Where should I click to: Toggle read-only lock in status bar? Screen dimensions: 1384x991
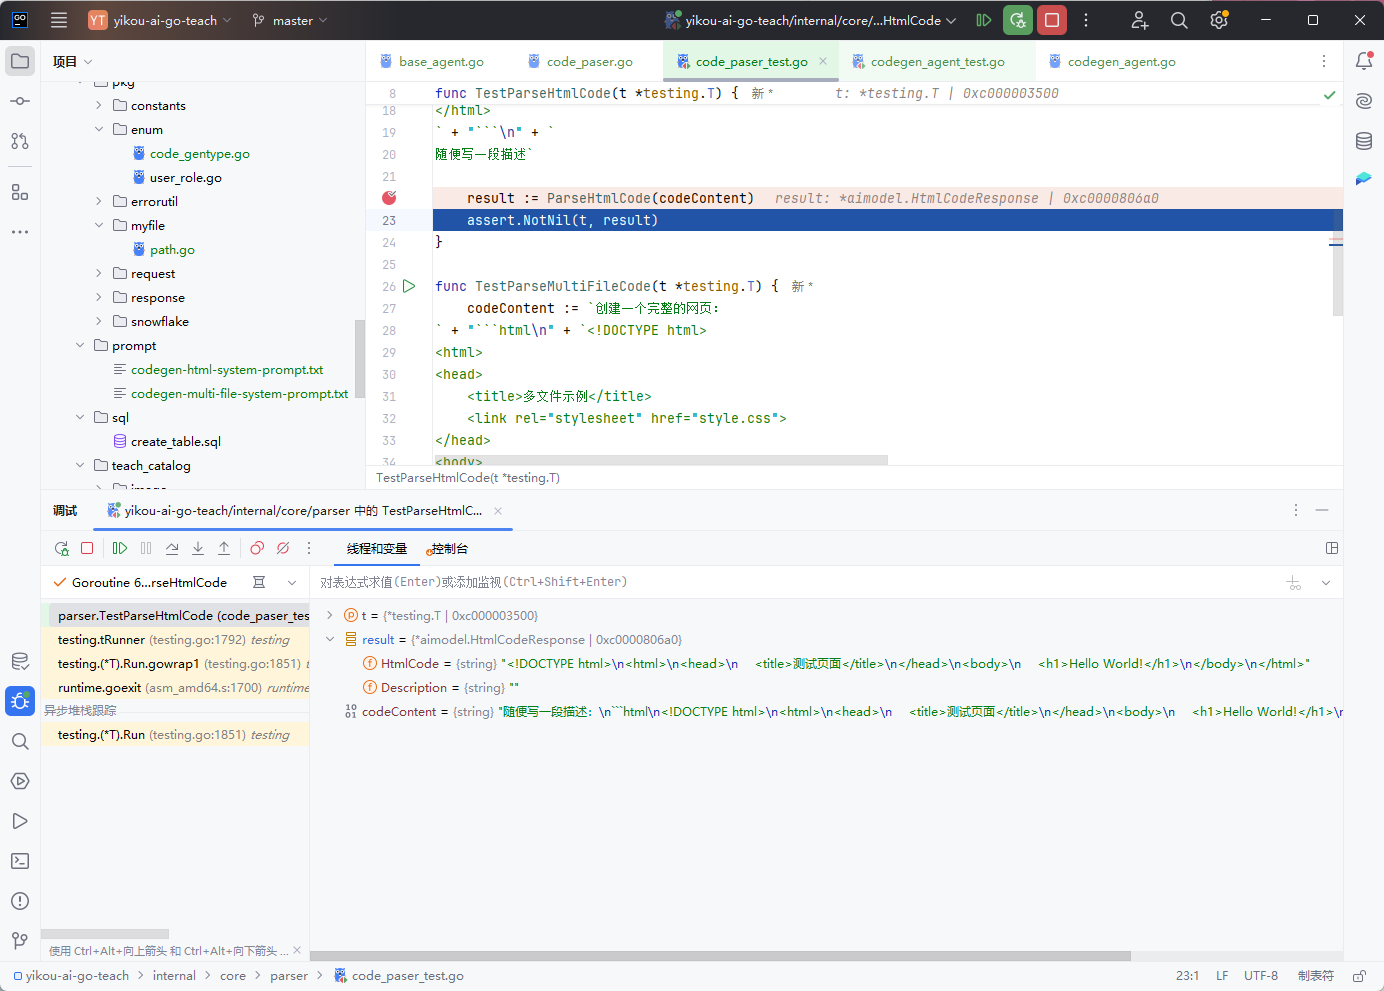point(1359,976)
